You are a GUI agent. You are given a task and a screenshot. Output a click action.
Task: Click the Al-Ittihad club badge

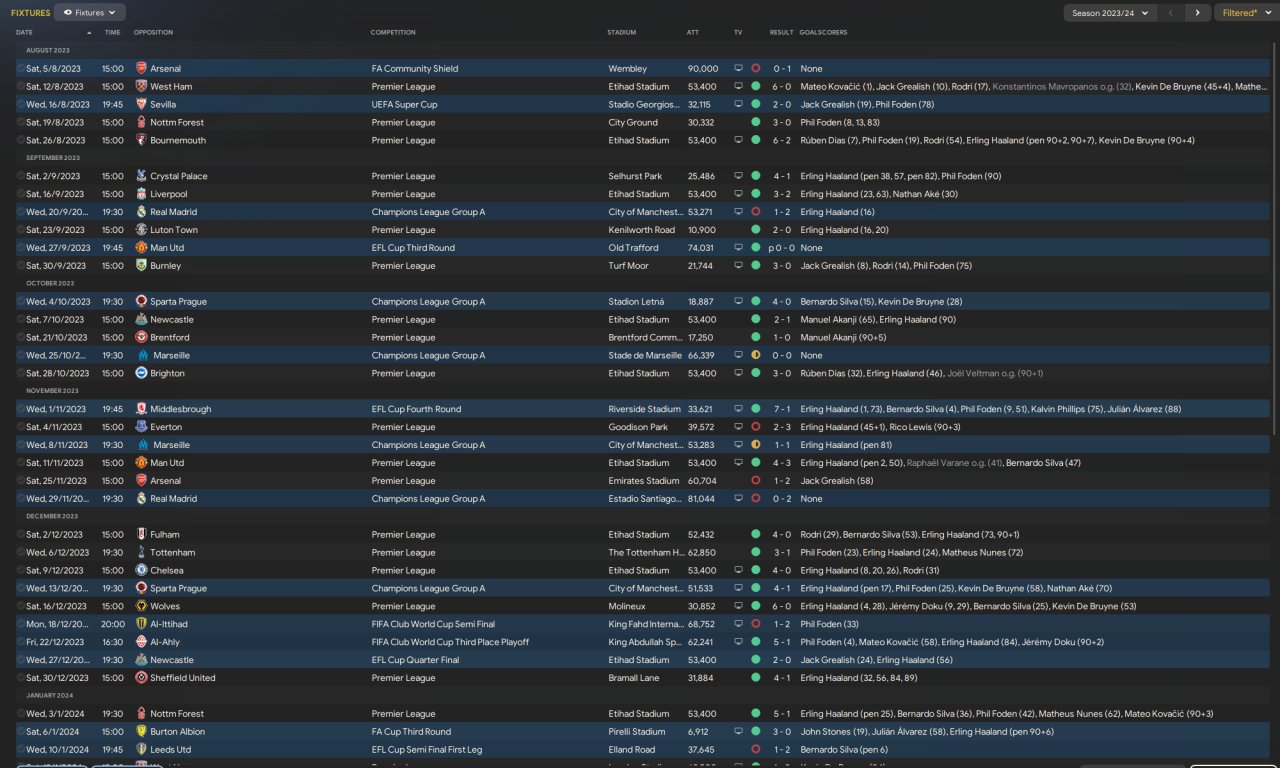pyautogui.click(x=141, y=624)
